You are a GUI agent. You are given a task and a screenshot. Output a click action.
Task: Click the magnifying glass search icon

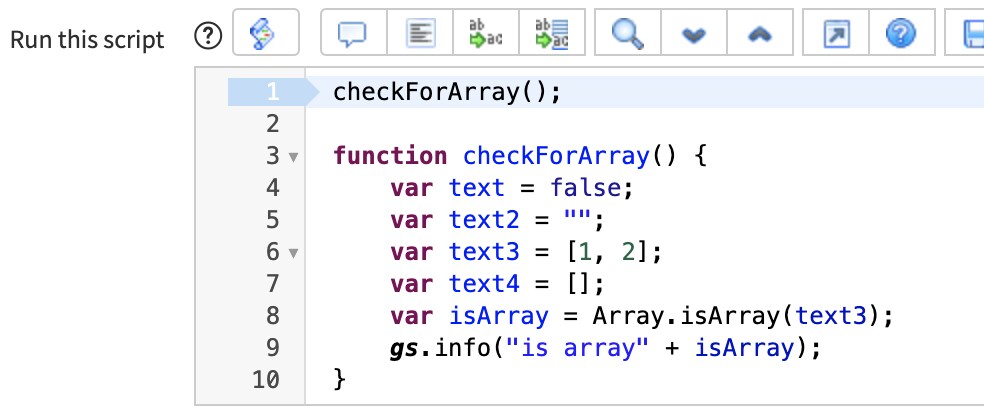point(627,37)
